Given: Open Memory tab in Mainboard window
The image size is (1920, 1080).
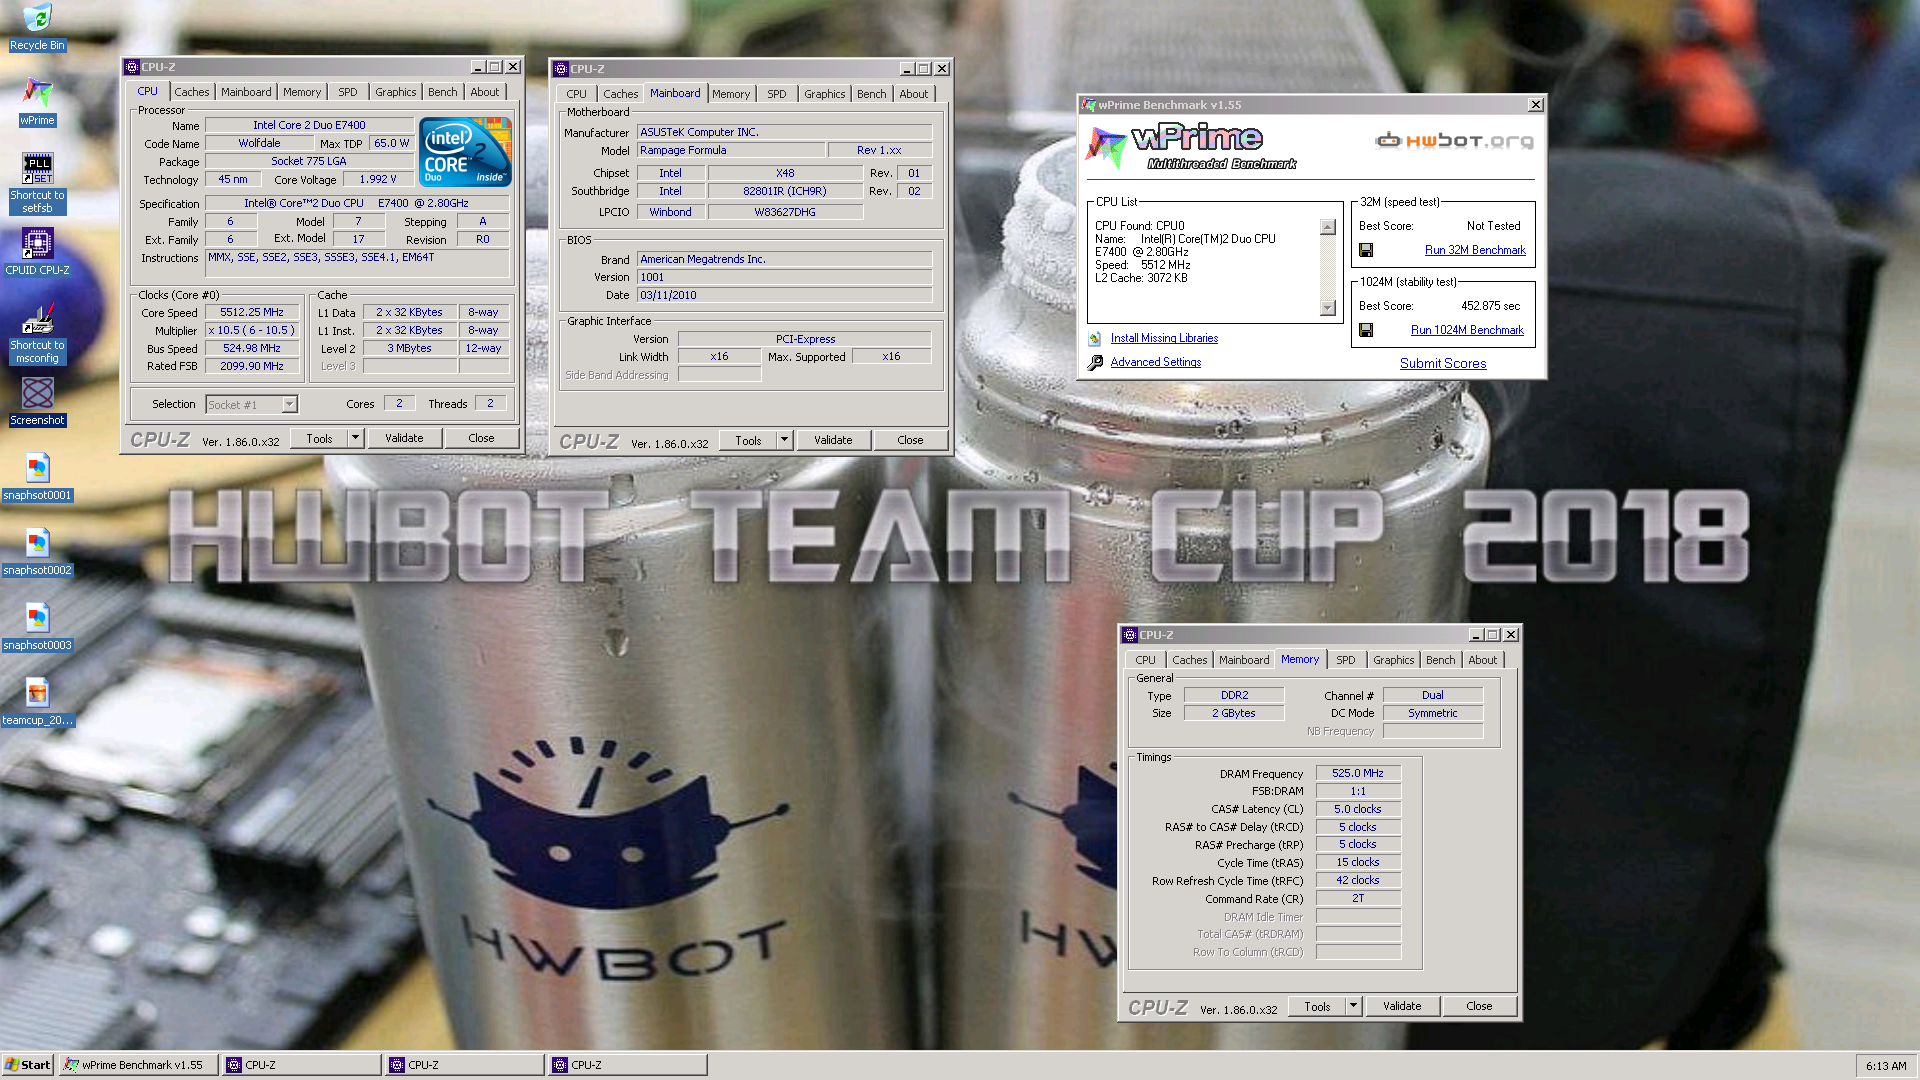Looking at the screenshot, I should (730, 94).
